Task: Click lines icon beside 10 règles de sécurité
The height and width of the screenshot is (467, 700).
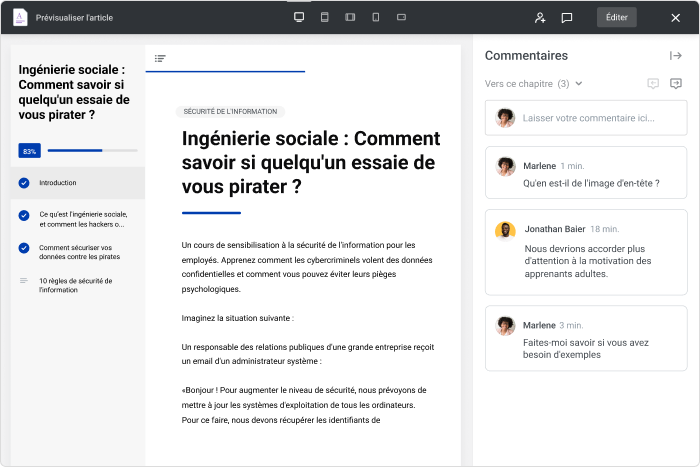Action: (24, 281)
